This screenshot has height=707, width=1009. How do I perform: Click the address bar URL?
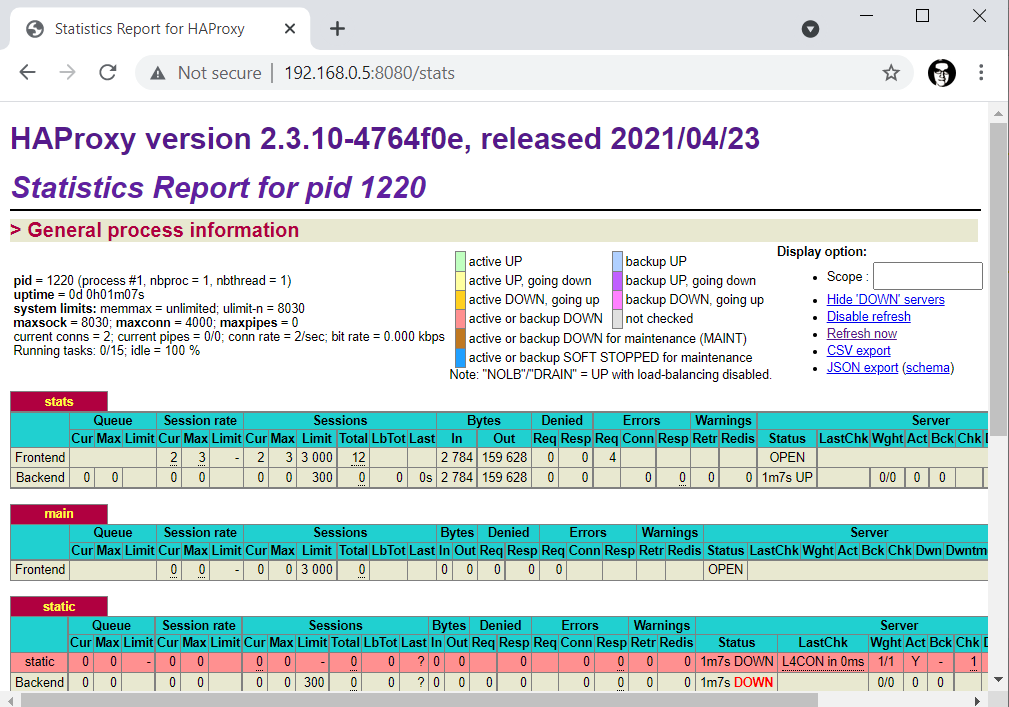(369, 73)
